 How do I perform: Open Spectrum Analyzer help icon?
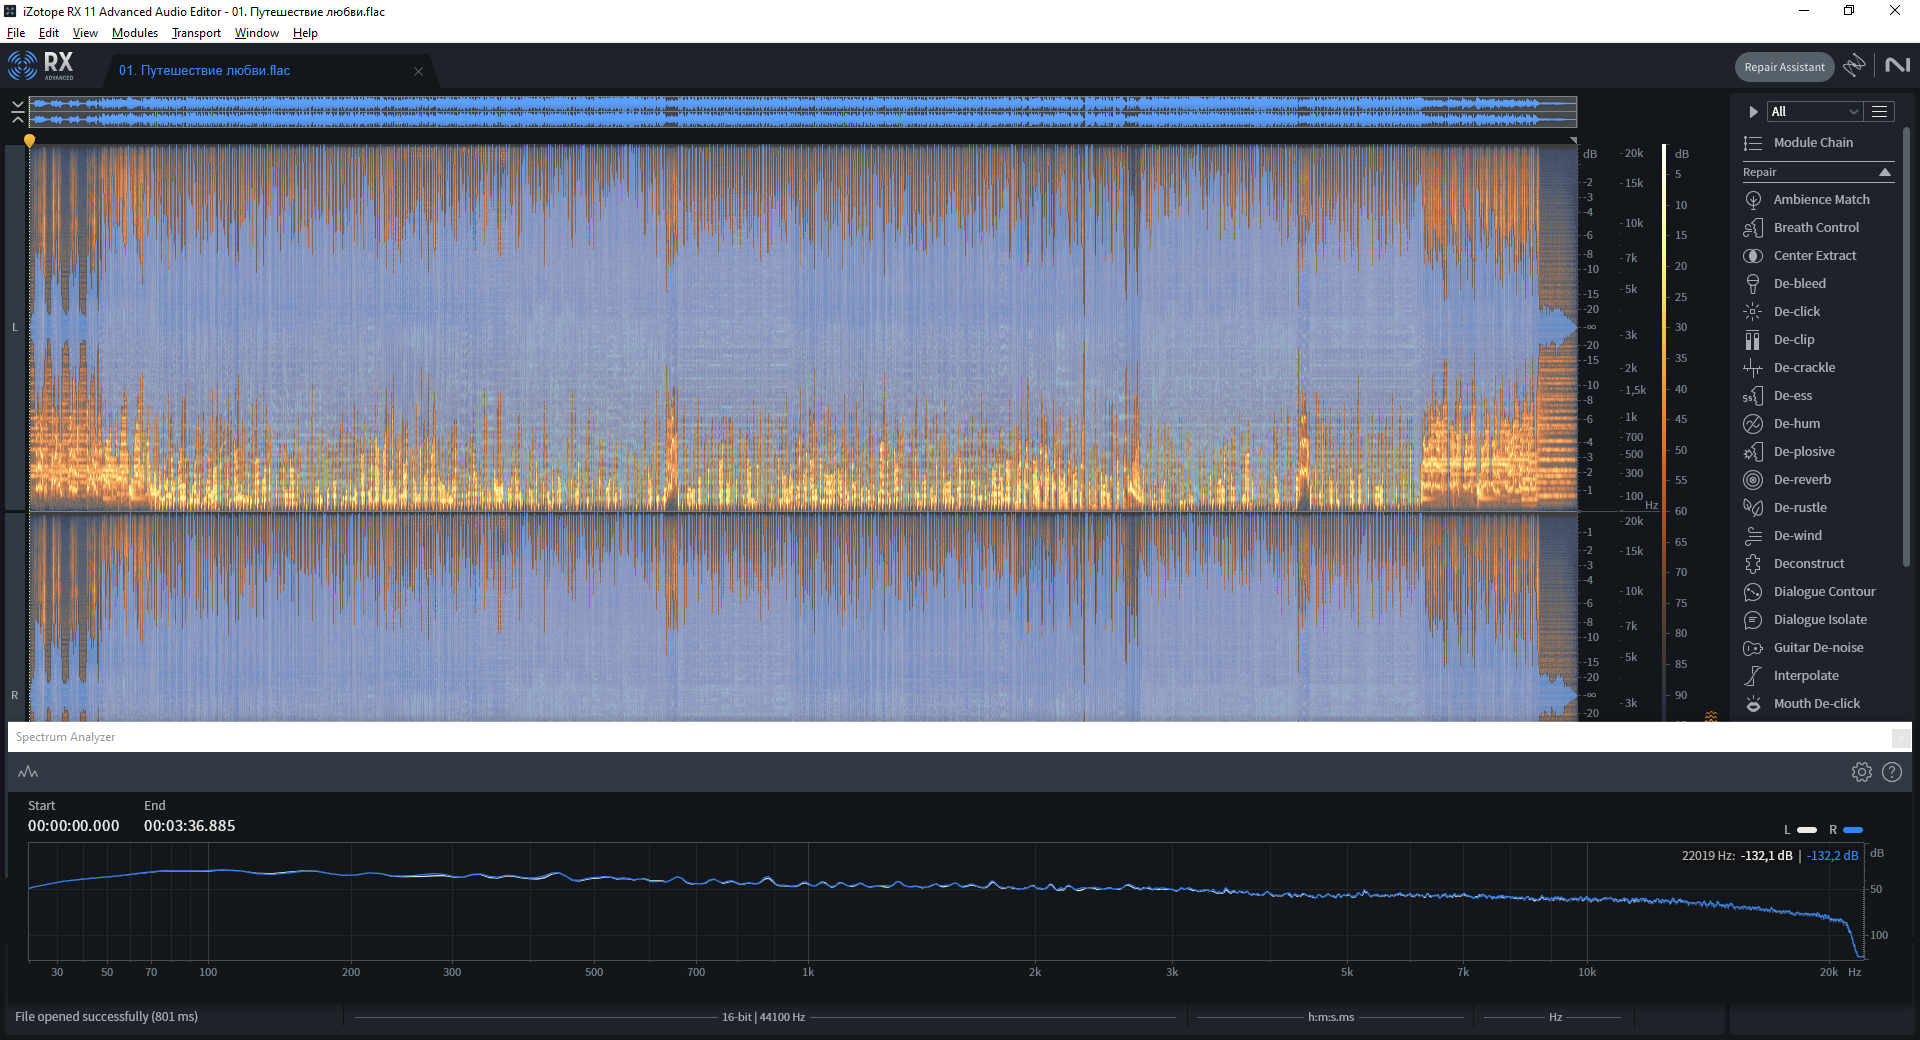(1892, 772)
